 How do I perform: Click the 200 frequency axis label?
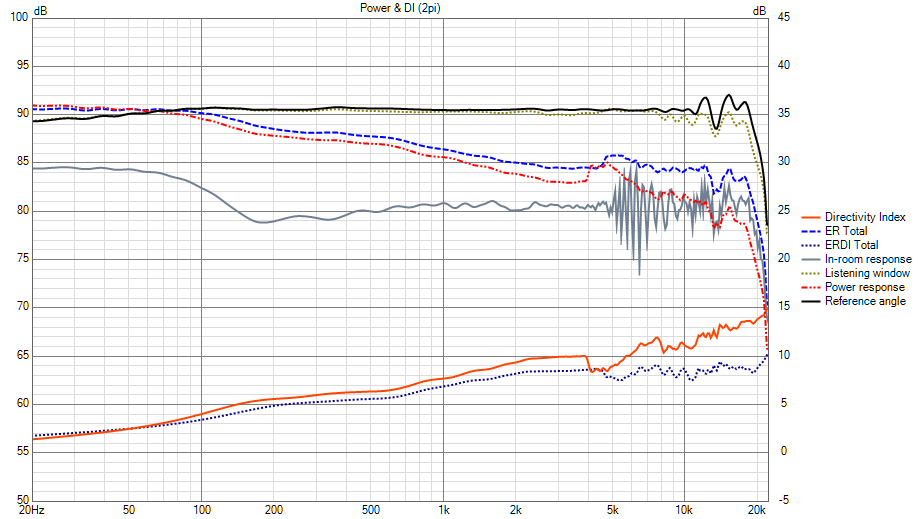(x=274, y=510)
